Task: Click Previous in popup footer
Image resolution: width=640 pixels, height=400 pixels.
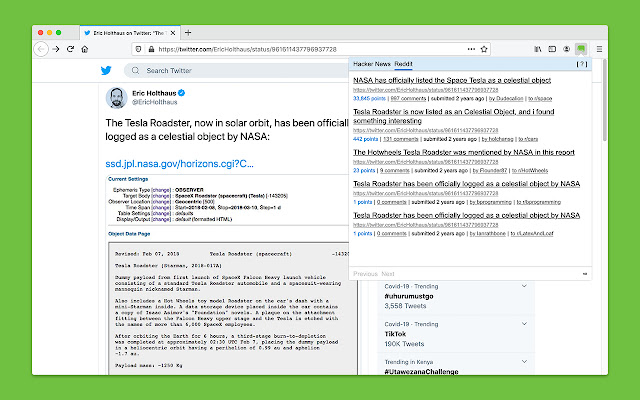Action: click(365, 274)
